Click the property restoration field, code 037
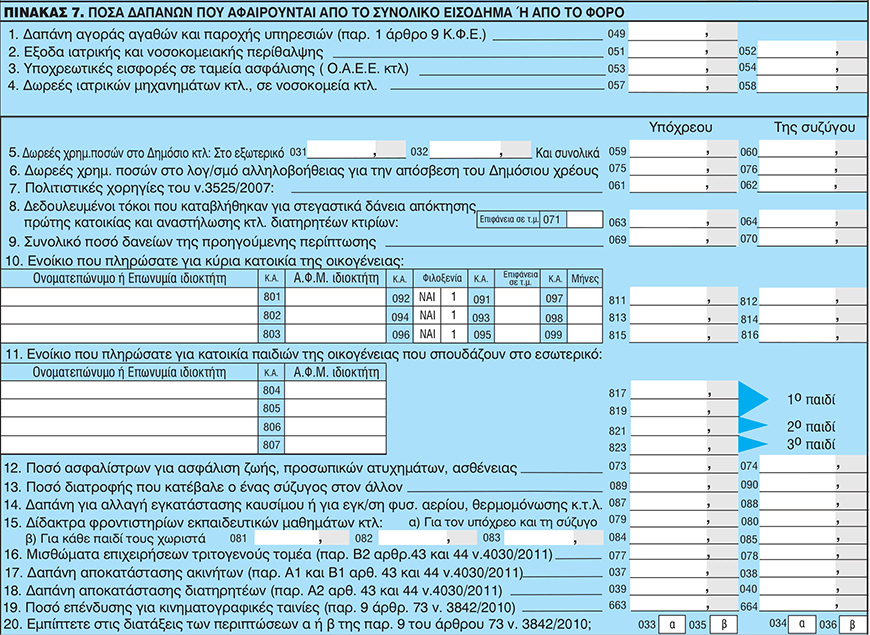This screenshot has width=870, height=635. (x=684, y=571)
